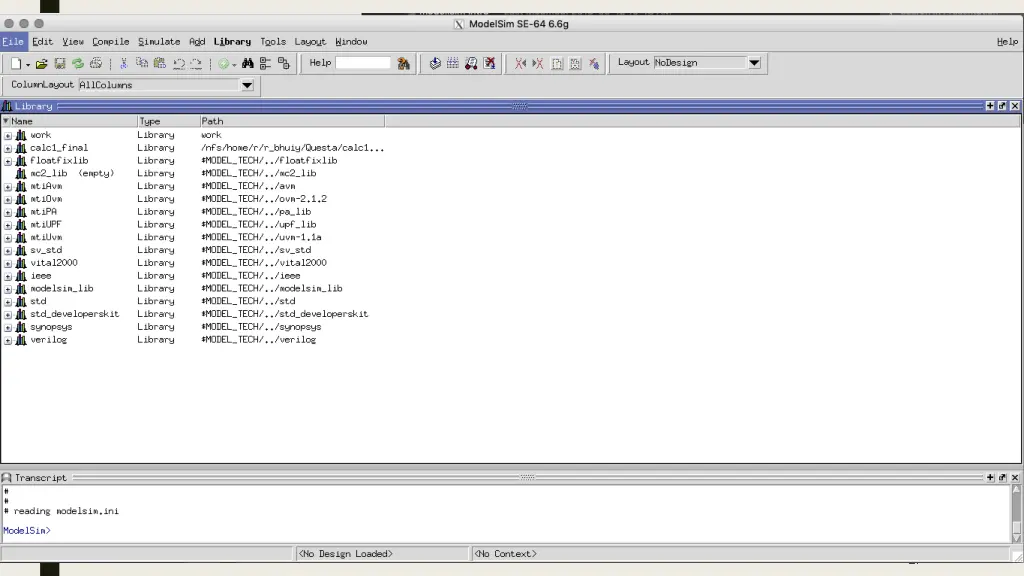Click the hierarchy icon right of Collapse All

283,63
